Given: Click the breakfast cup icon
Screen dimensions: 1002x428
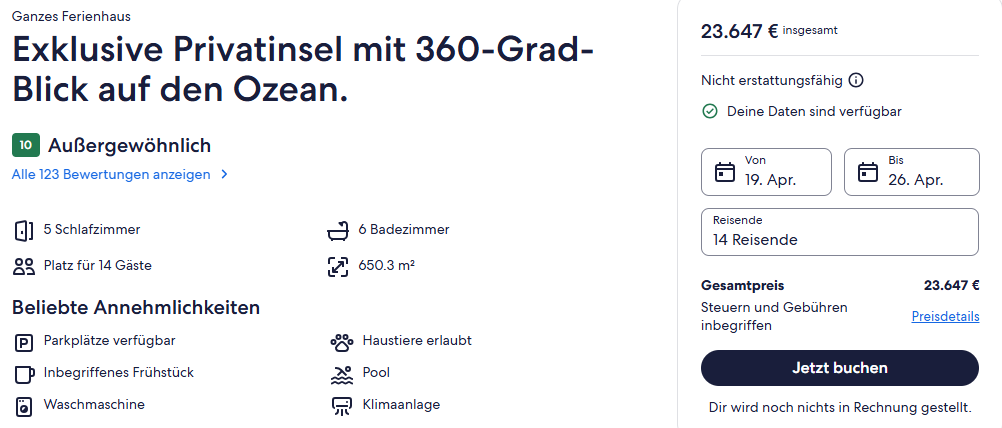Looking at the screenshot, I should (24, 374).
